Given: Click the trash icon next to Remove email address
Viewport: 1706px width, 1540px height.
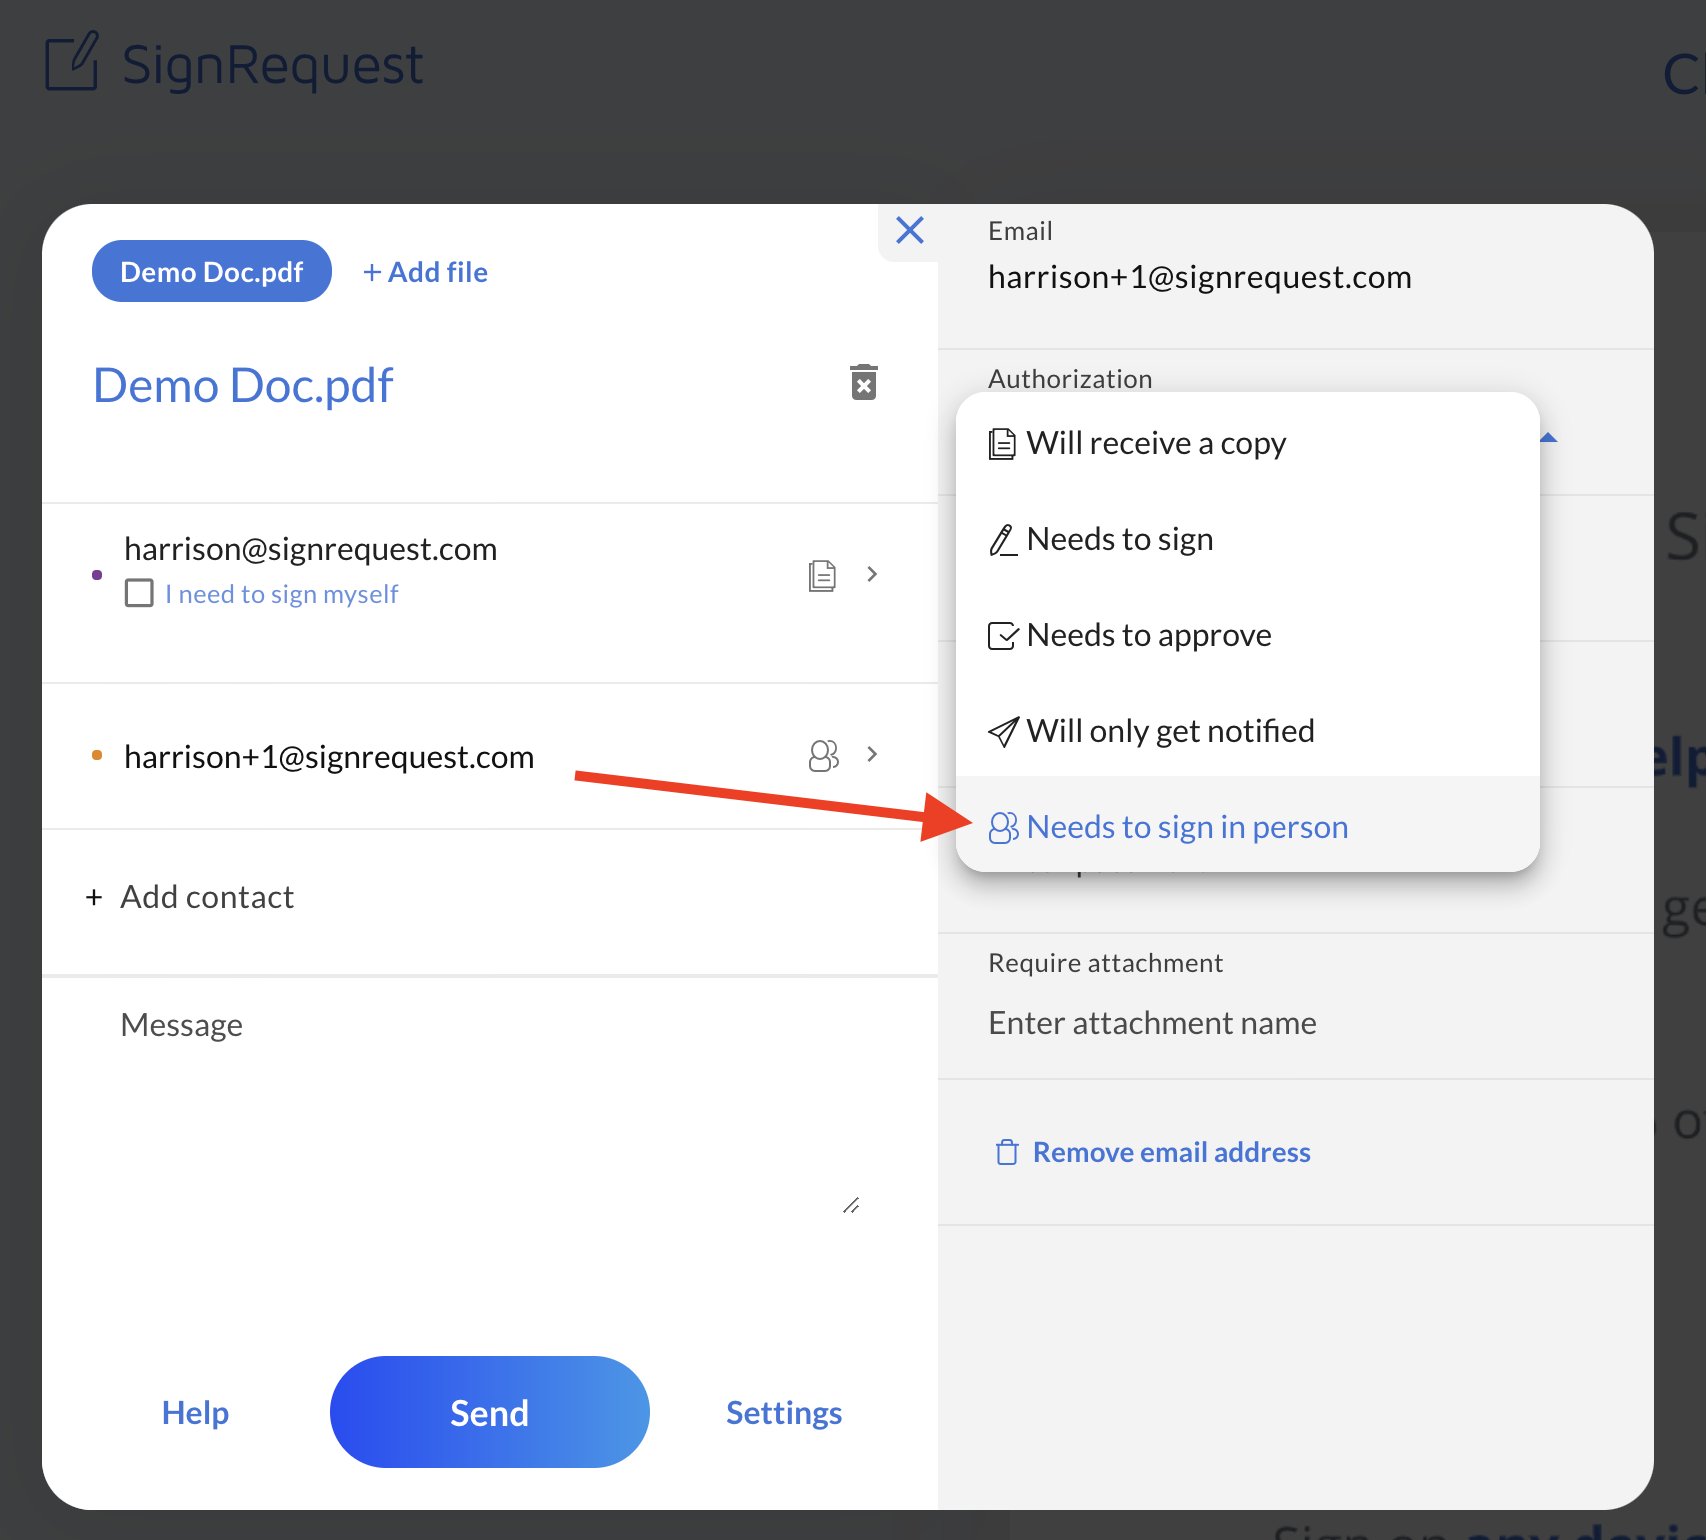Looking at the screenshot, I should [1007, 1152].
